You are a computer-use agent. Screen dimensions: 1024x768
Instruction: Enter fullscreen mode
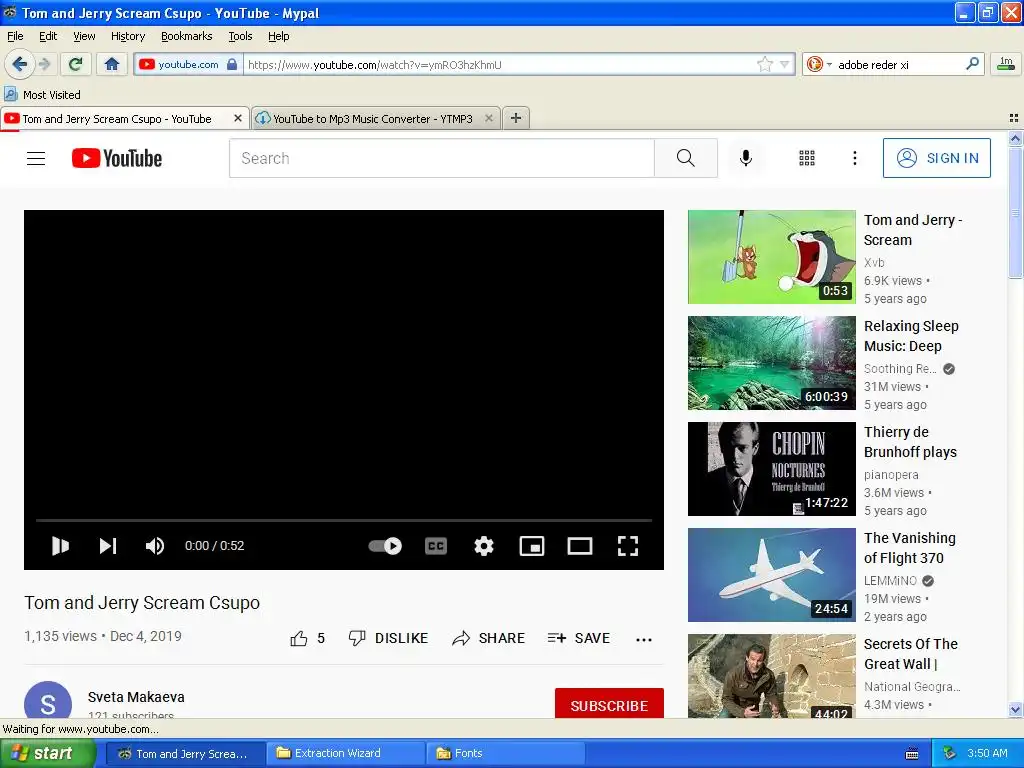point(628,545)
